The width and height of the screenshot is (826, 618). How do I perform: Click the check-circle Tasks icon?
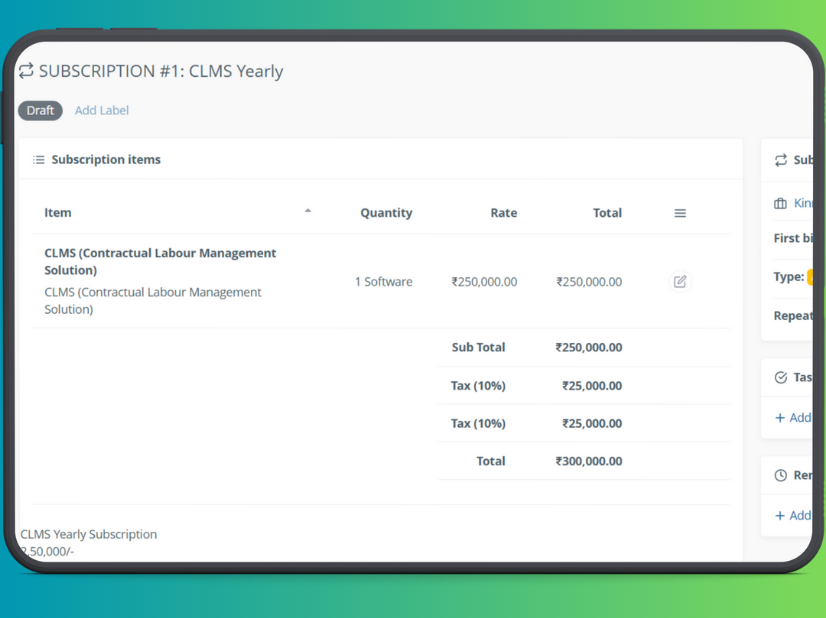781,378
